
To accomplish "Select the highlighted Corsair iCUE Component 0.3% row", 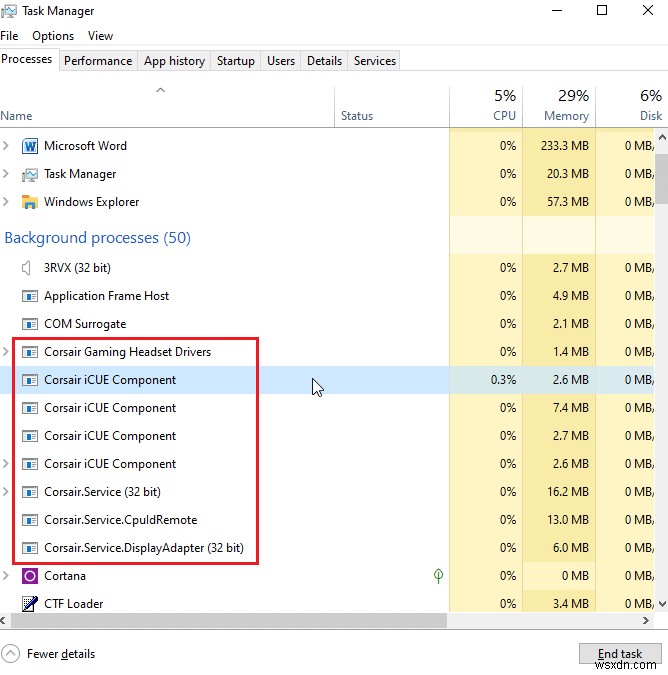I will (327, 380).
